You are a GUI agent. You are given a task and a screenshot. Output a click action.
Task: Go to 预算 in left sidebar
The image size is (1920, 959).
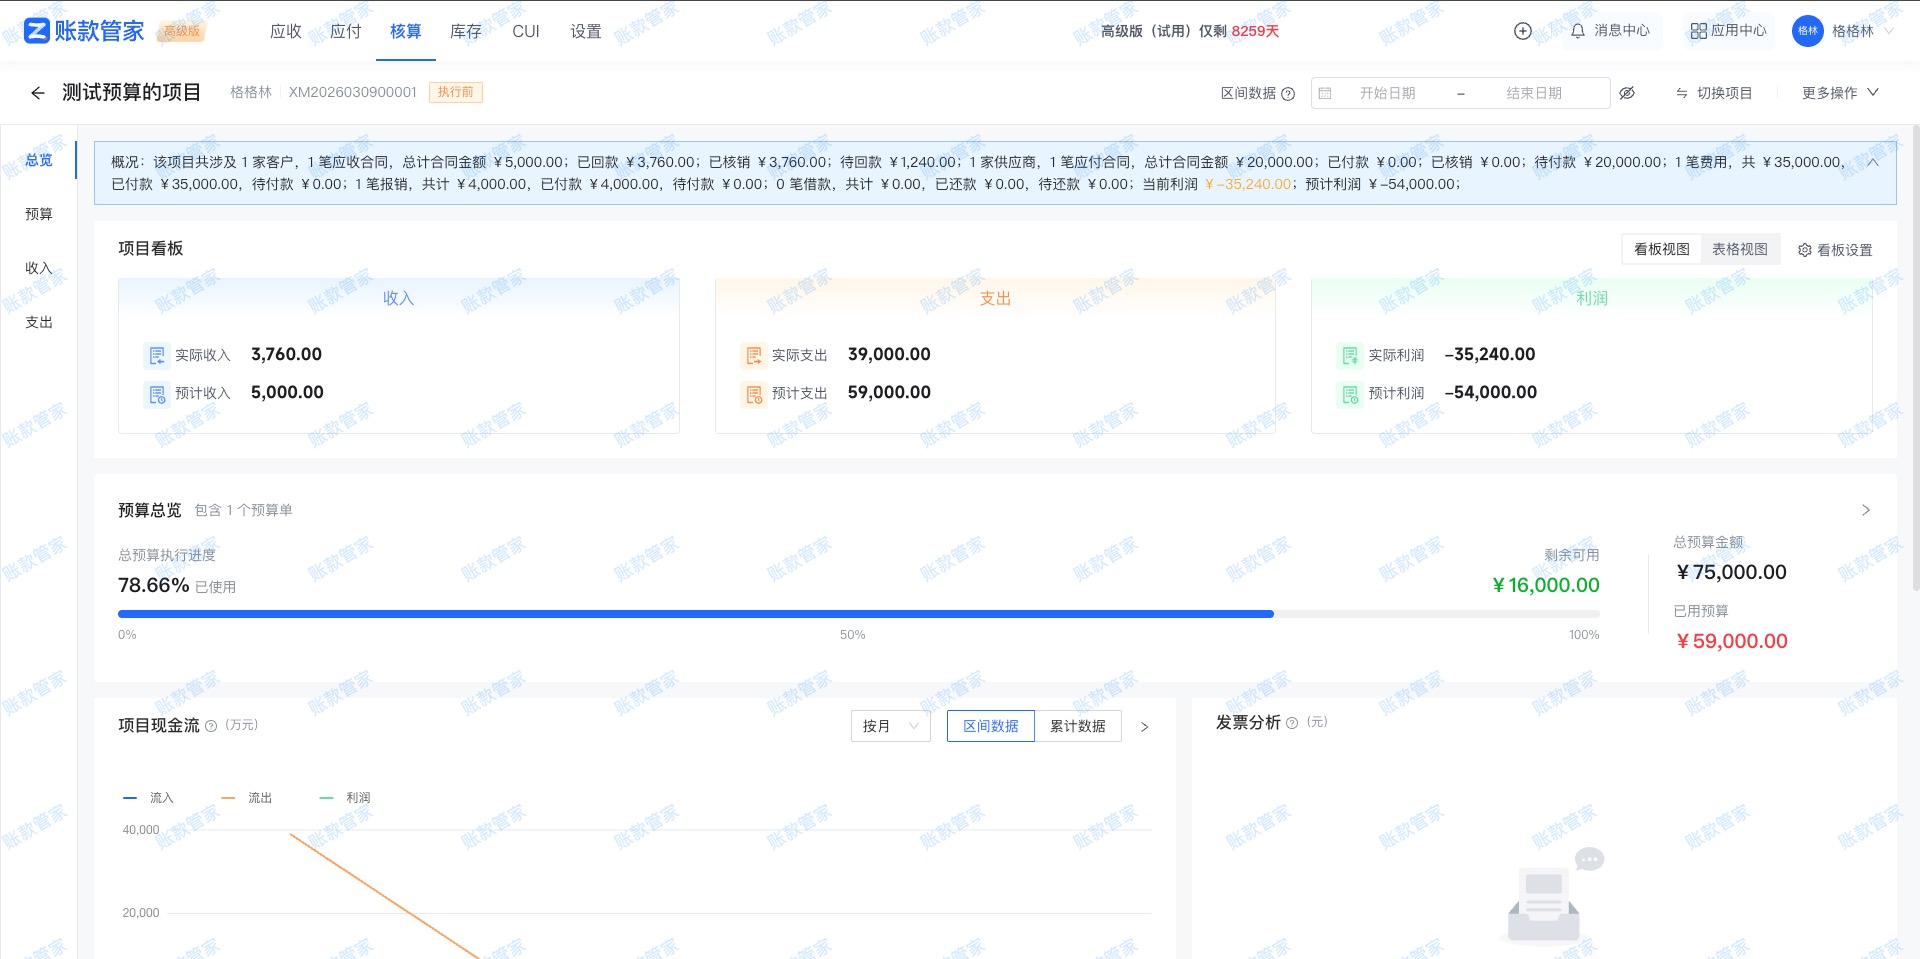[39, 214]
